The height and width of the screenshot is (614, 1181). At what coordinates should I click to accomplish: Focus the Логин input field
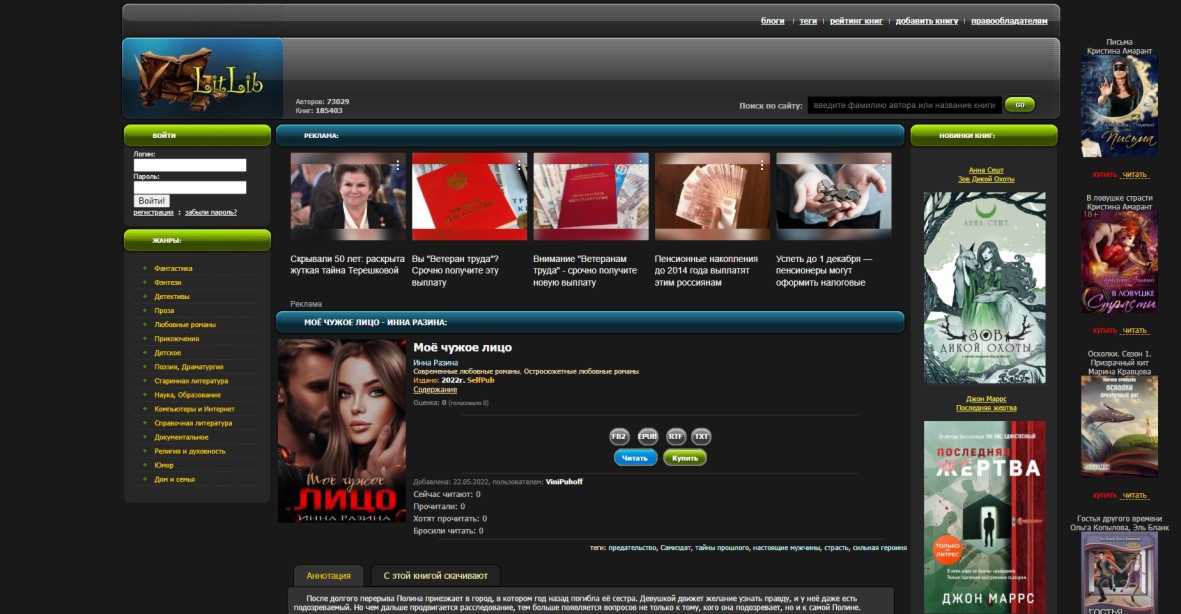[190, 165]
